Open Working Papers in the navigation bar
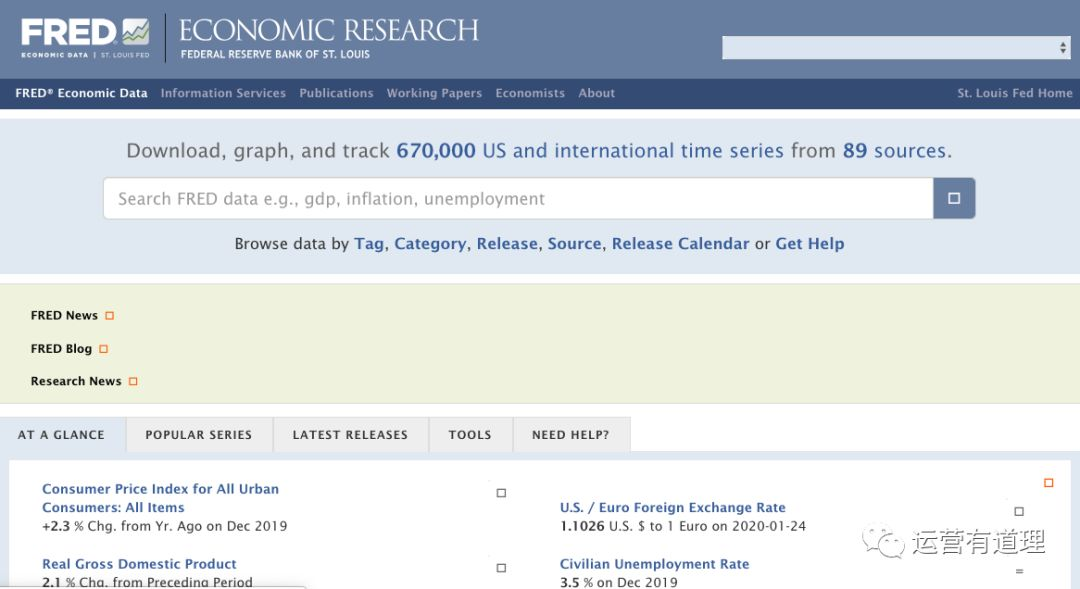 [x=434, y=93]
